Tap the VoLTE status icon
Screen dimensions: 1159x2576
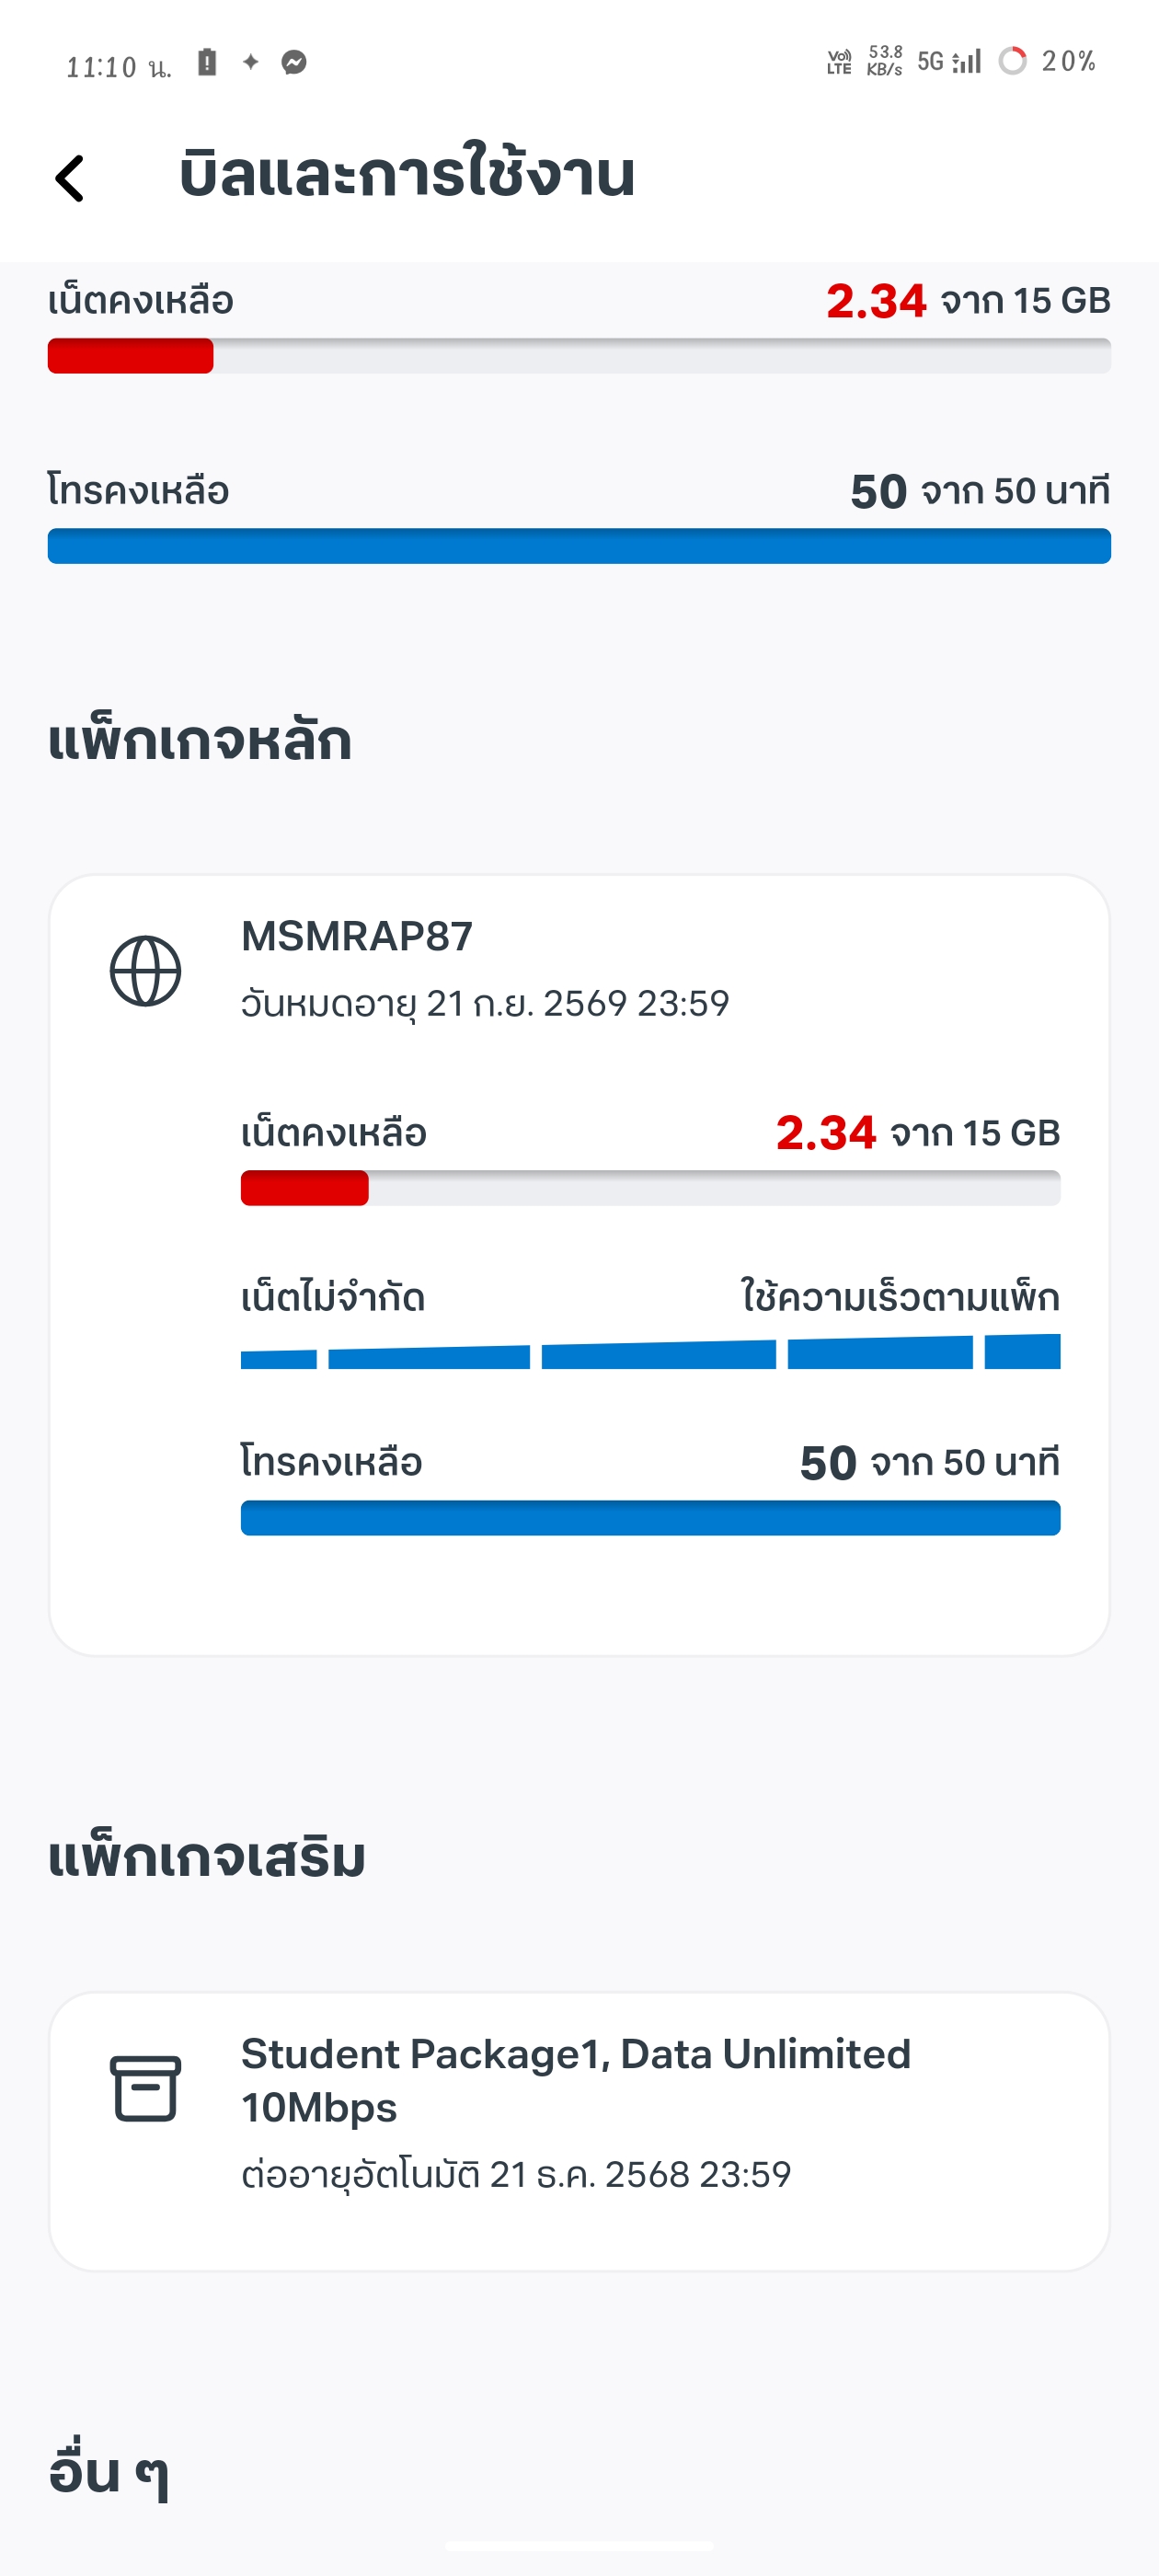[x=839, y=62]
